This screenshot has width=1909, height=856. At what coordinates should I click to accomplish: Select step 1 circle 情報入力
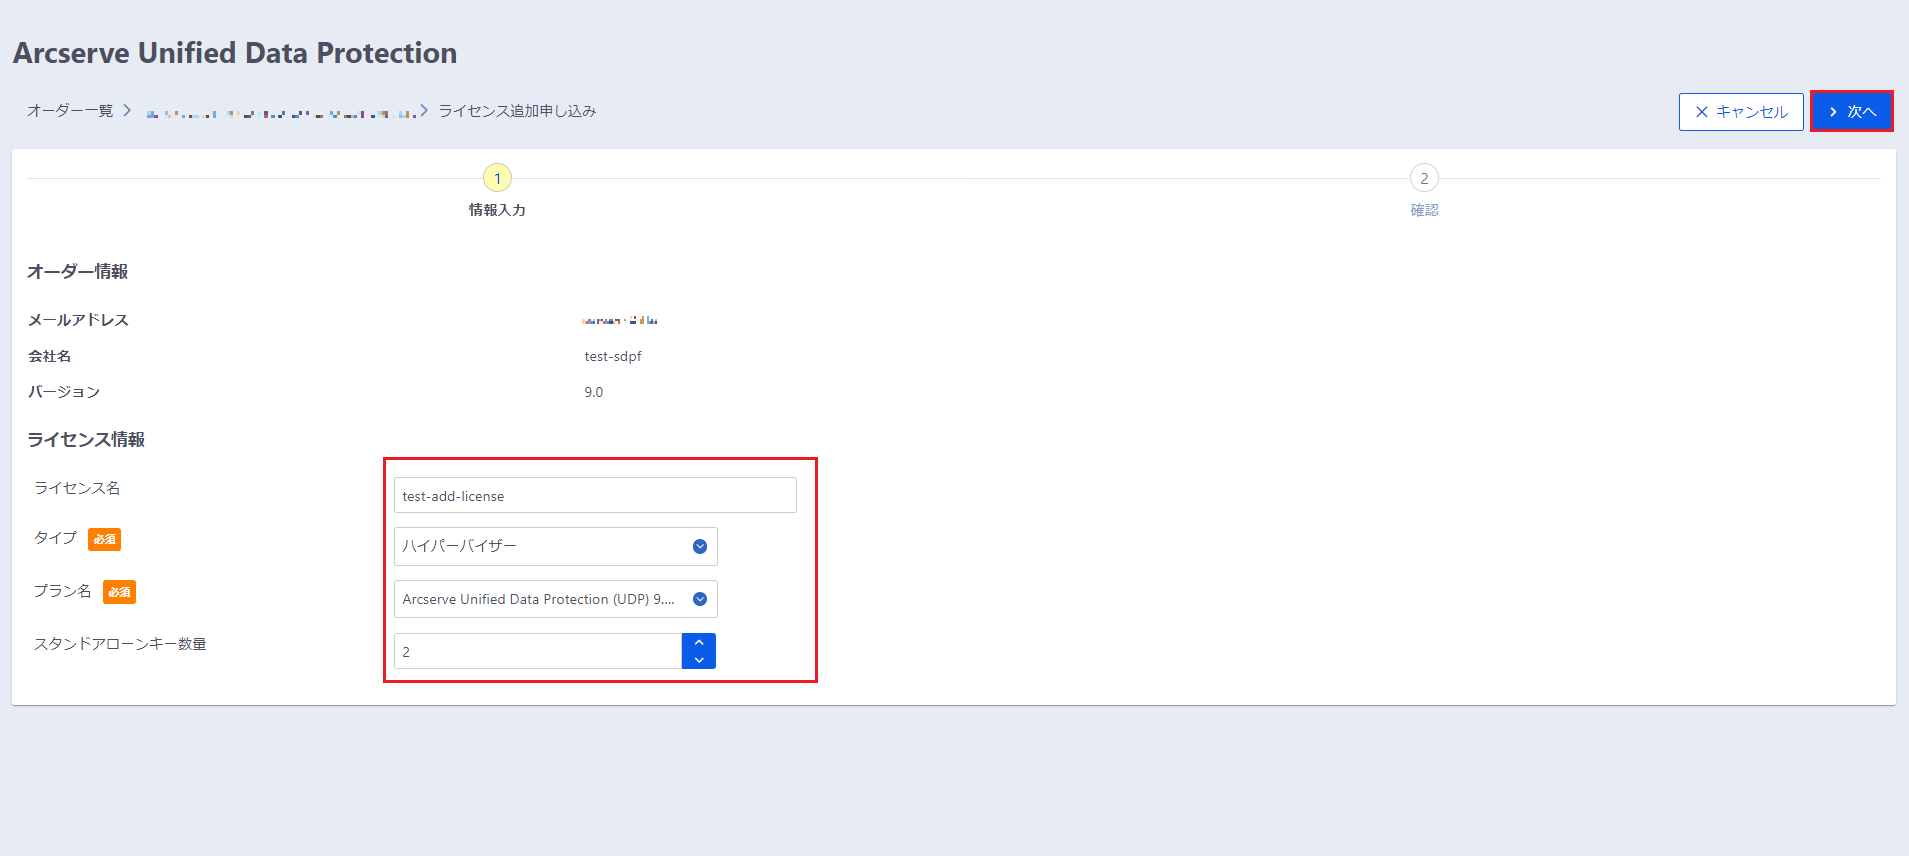[x=497, y=178]
